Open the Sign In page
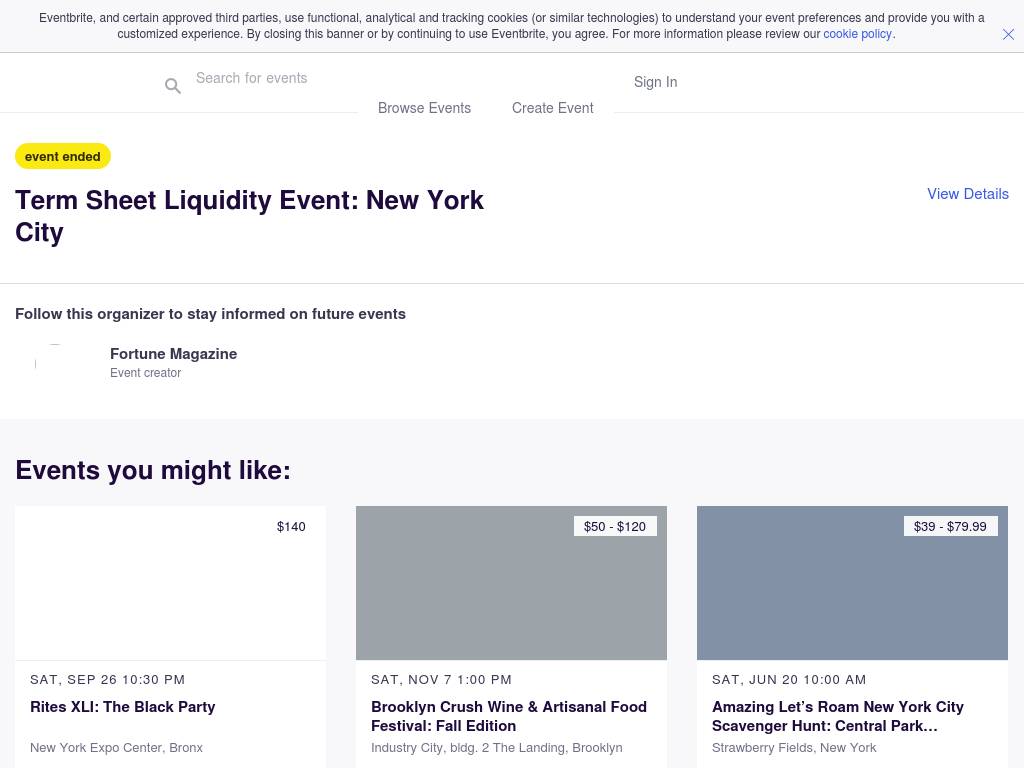Screen dimensions: 1024x768 (x=655, y=82)
